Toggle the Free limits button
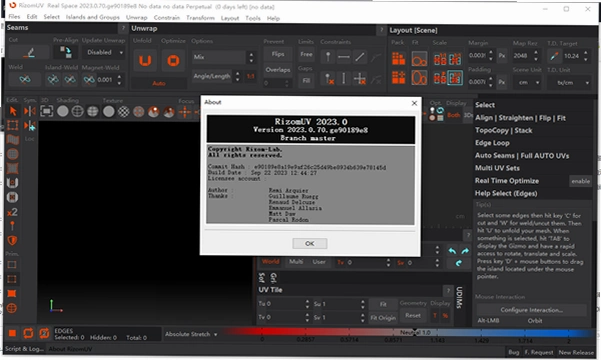 pos(306,54)
